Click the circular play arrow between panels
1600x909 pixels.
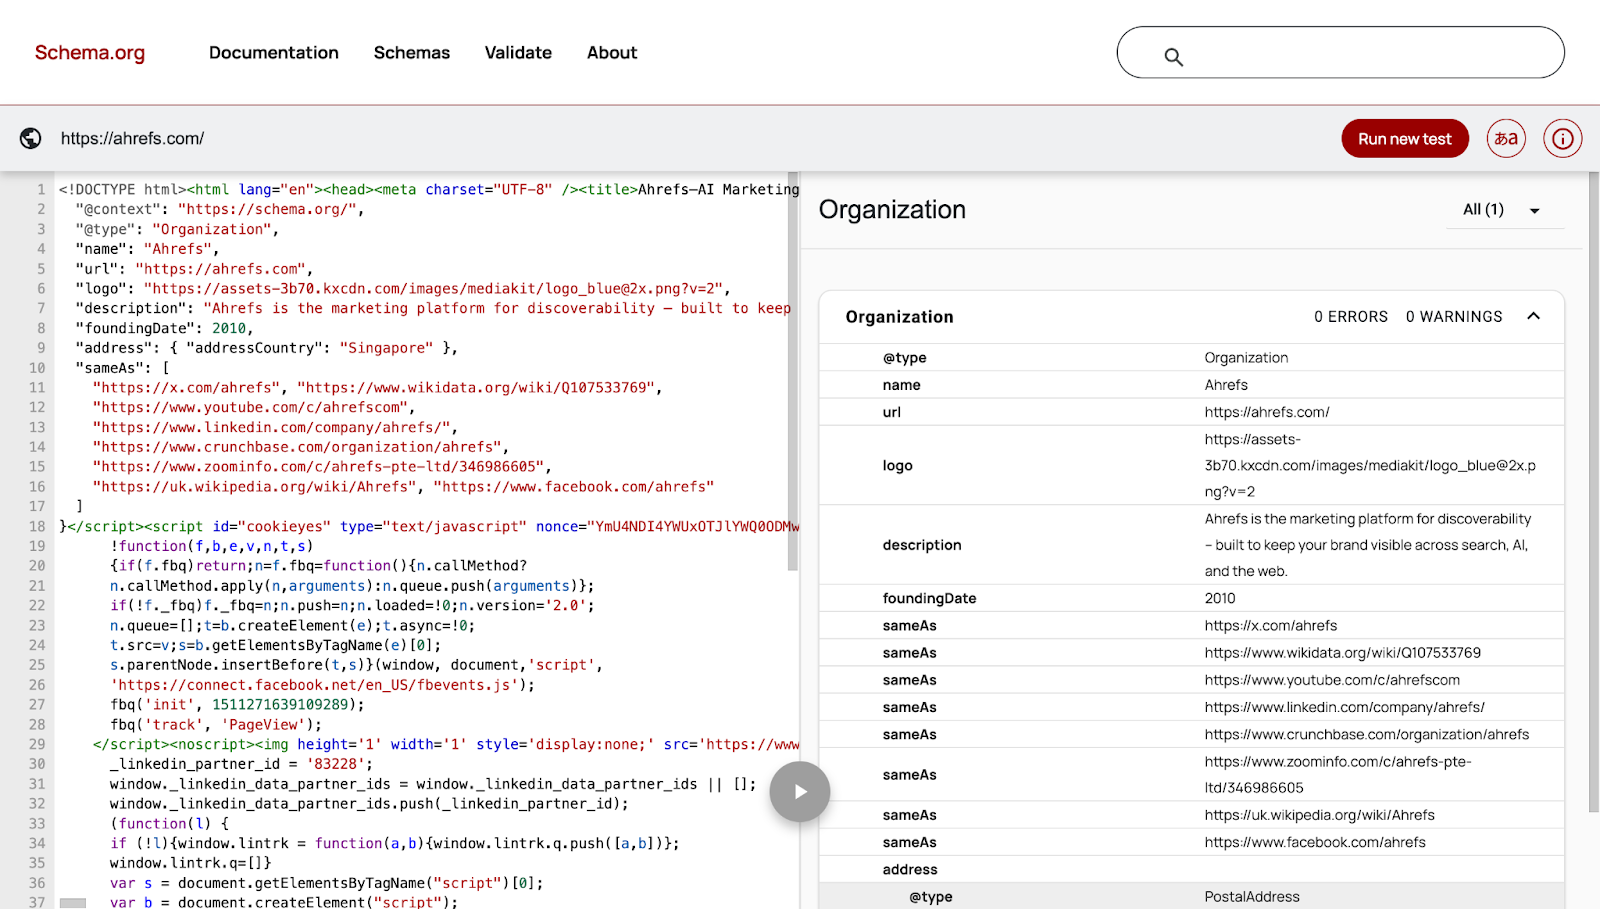[799, 791]
